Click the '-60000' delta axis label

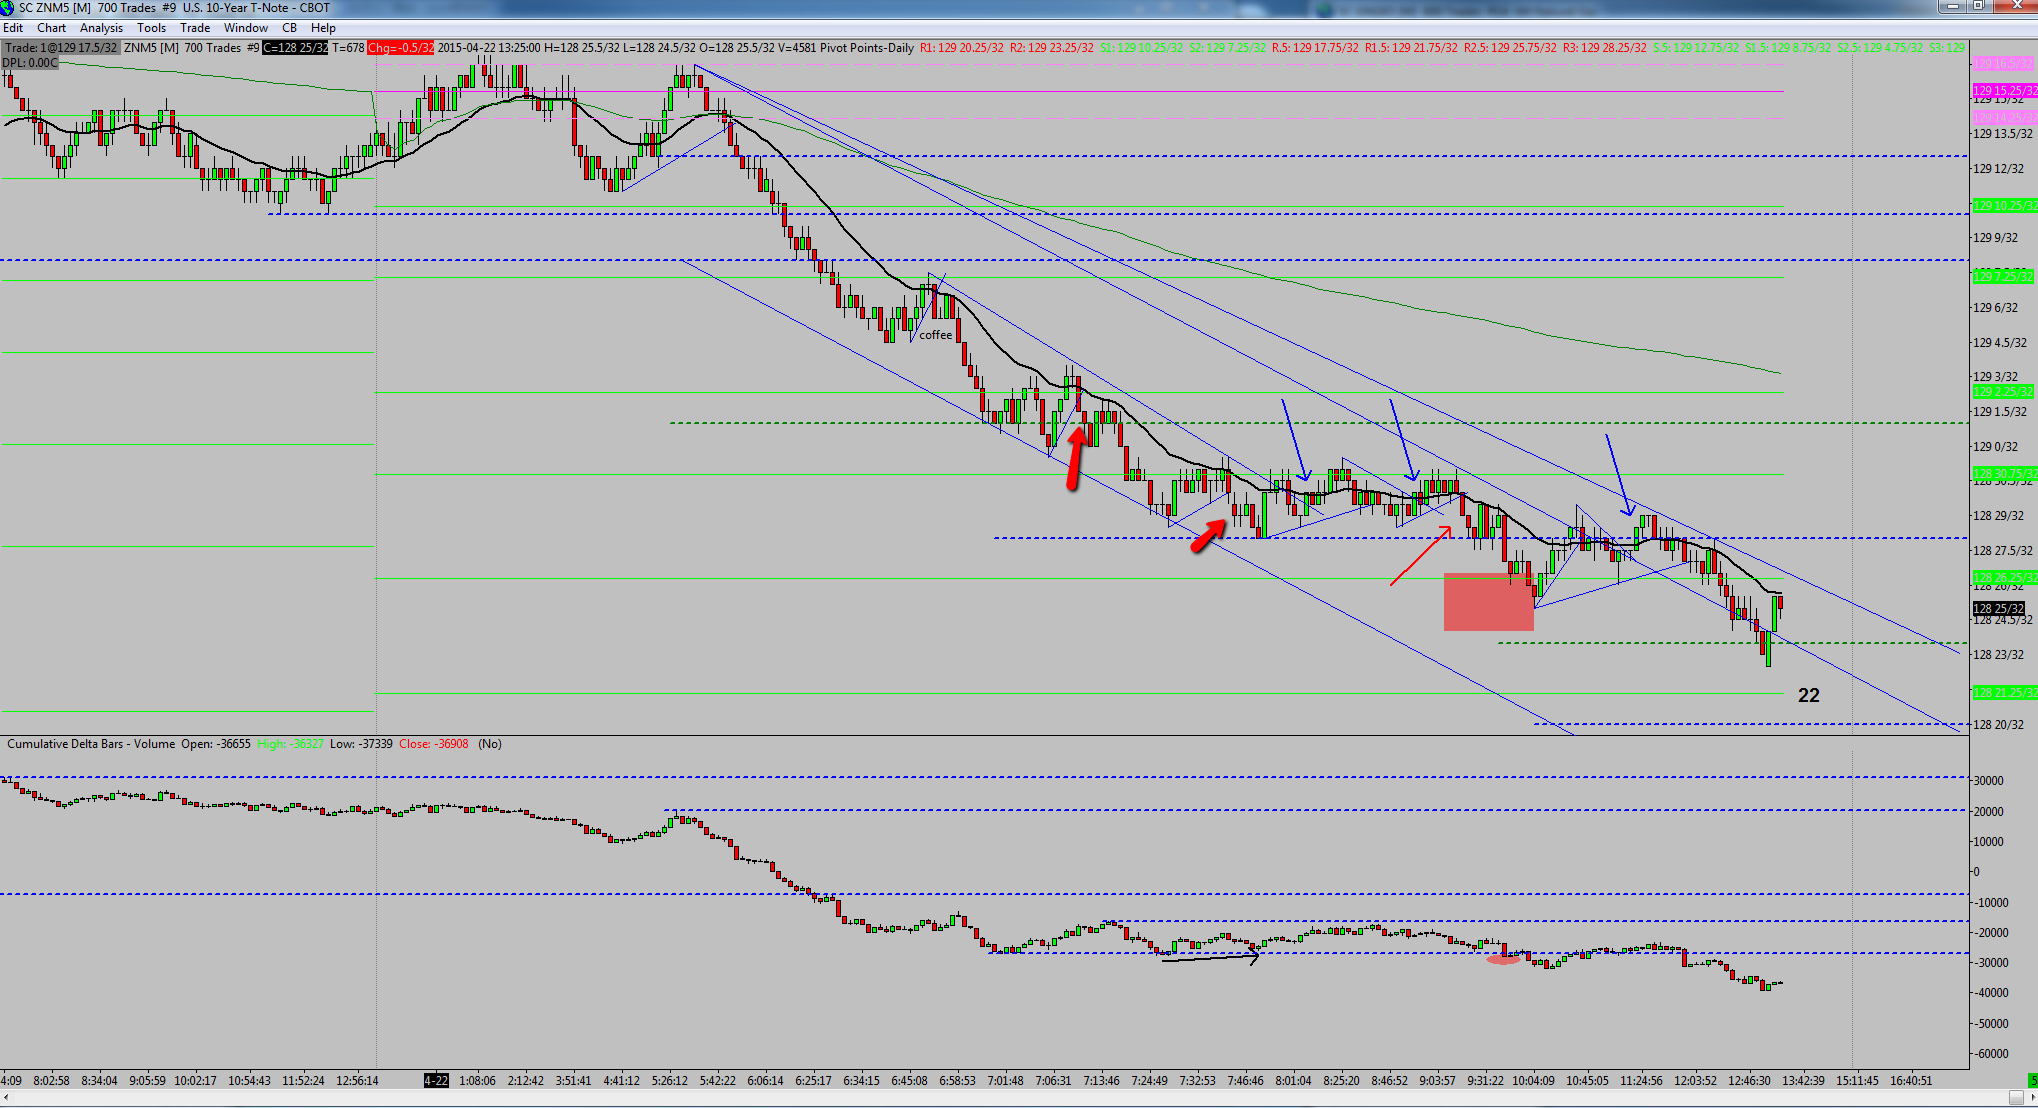(x=1990, y=1054)
